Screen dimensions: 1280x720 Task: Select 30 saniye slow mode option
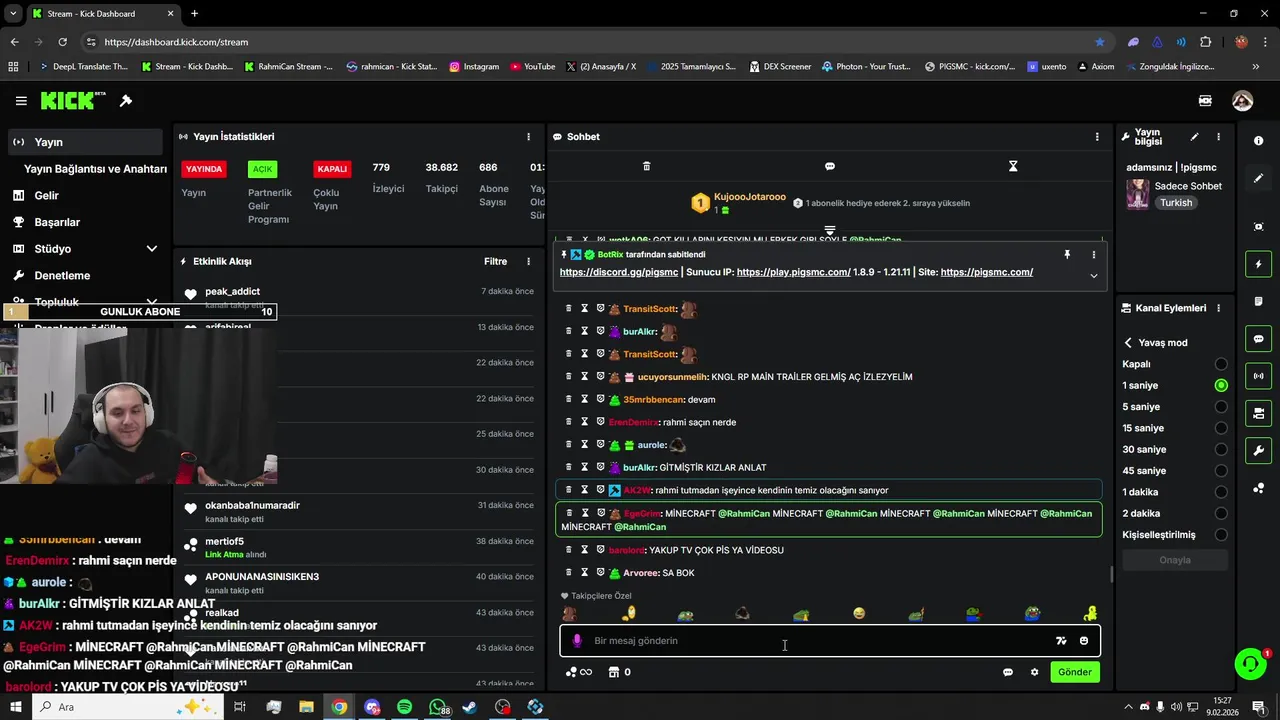pyautogui.click(x=1221, y=449)
